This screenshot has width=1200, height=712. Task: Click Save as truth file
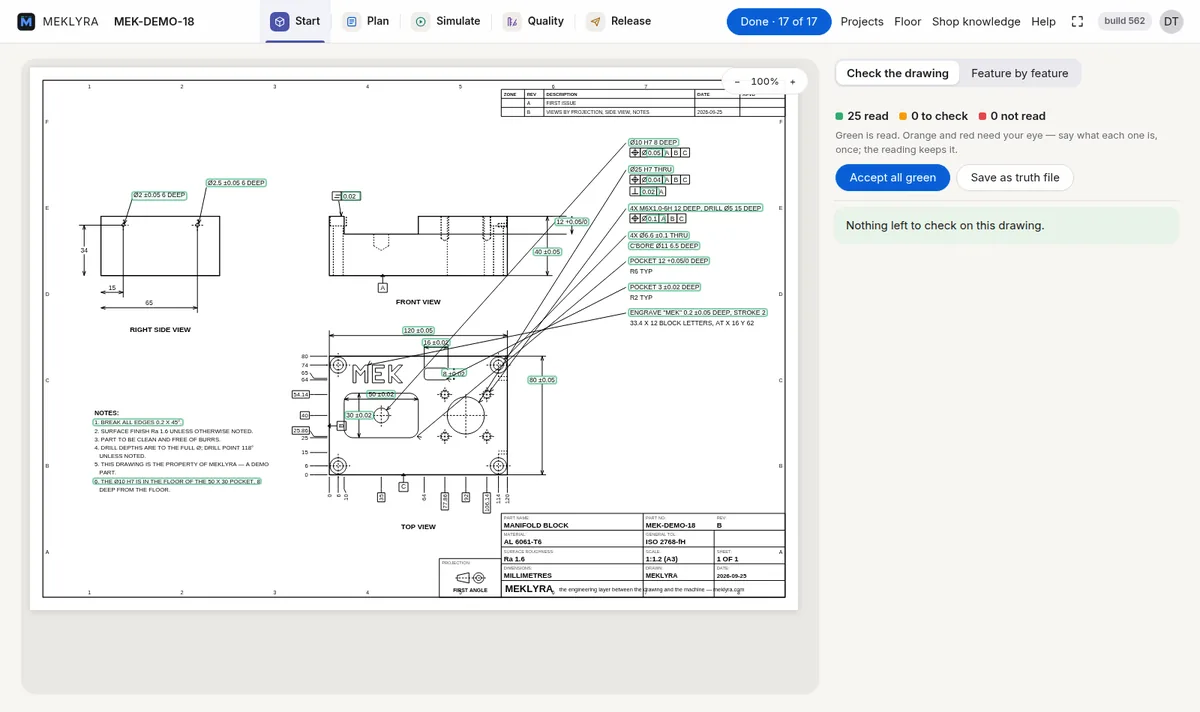coord(1015,177)
